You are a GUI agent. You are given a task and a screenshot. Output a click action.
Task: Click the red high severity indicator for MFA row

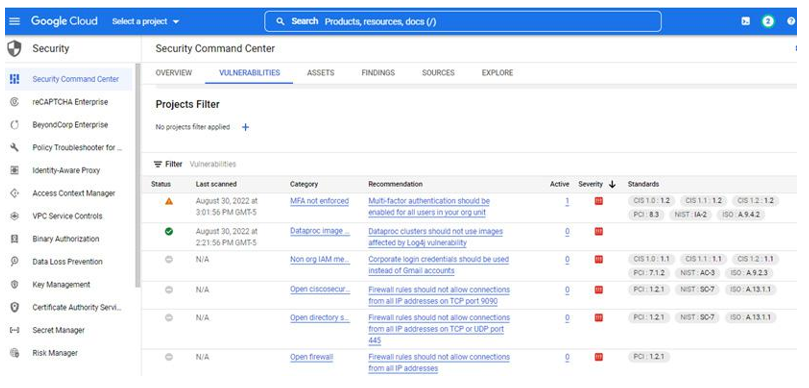coord(598,201)
